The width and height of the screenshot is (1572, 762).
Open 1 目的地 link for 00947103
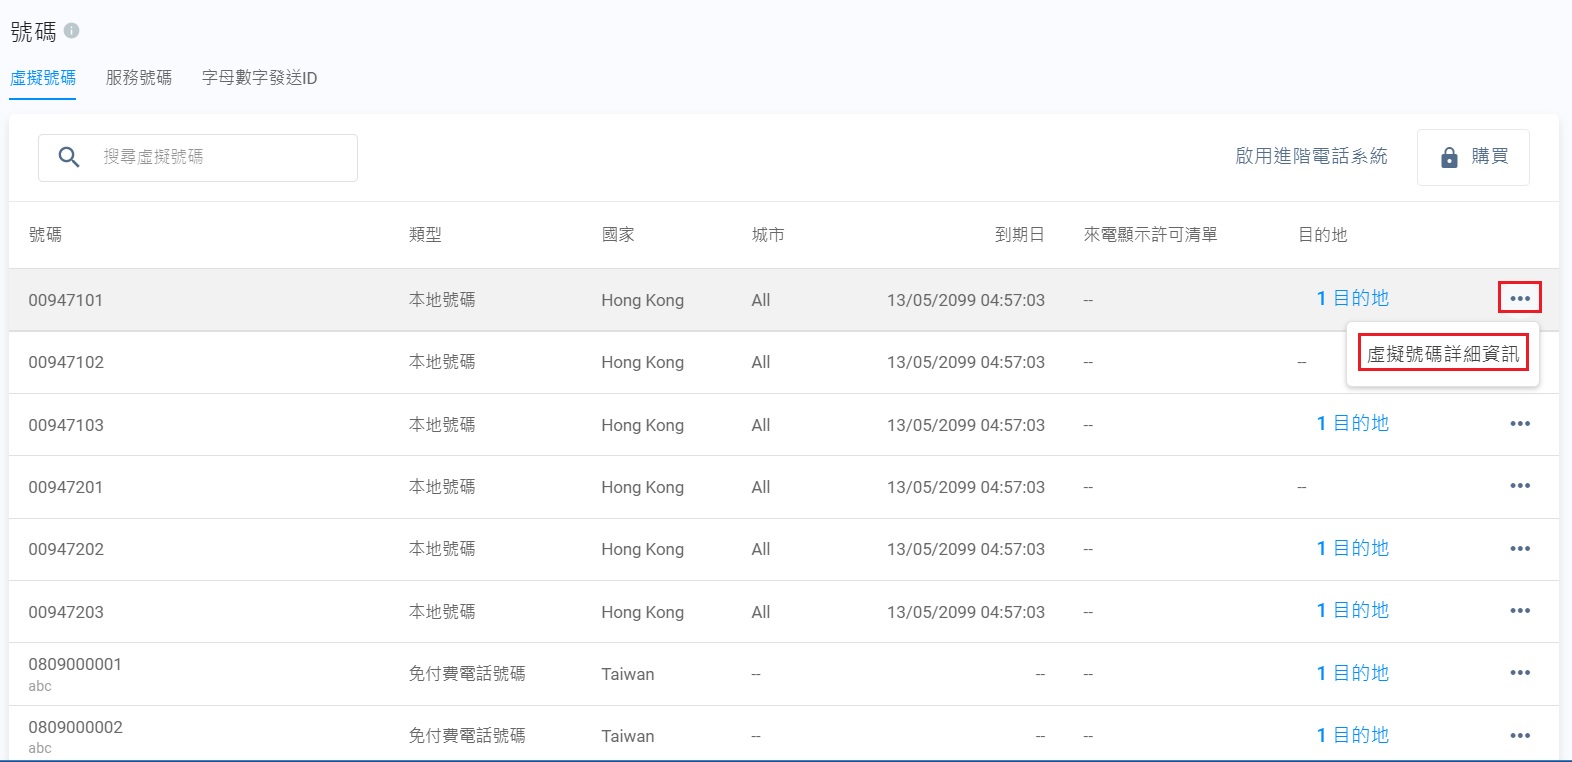tap(1352, 424)
